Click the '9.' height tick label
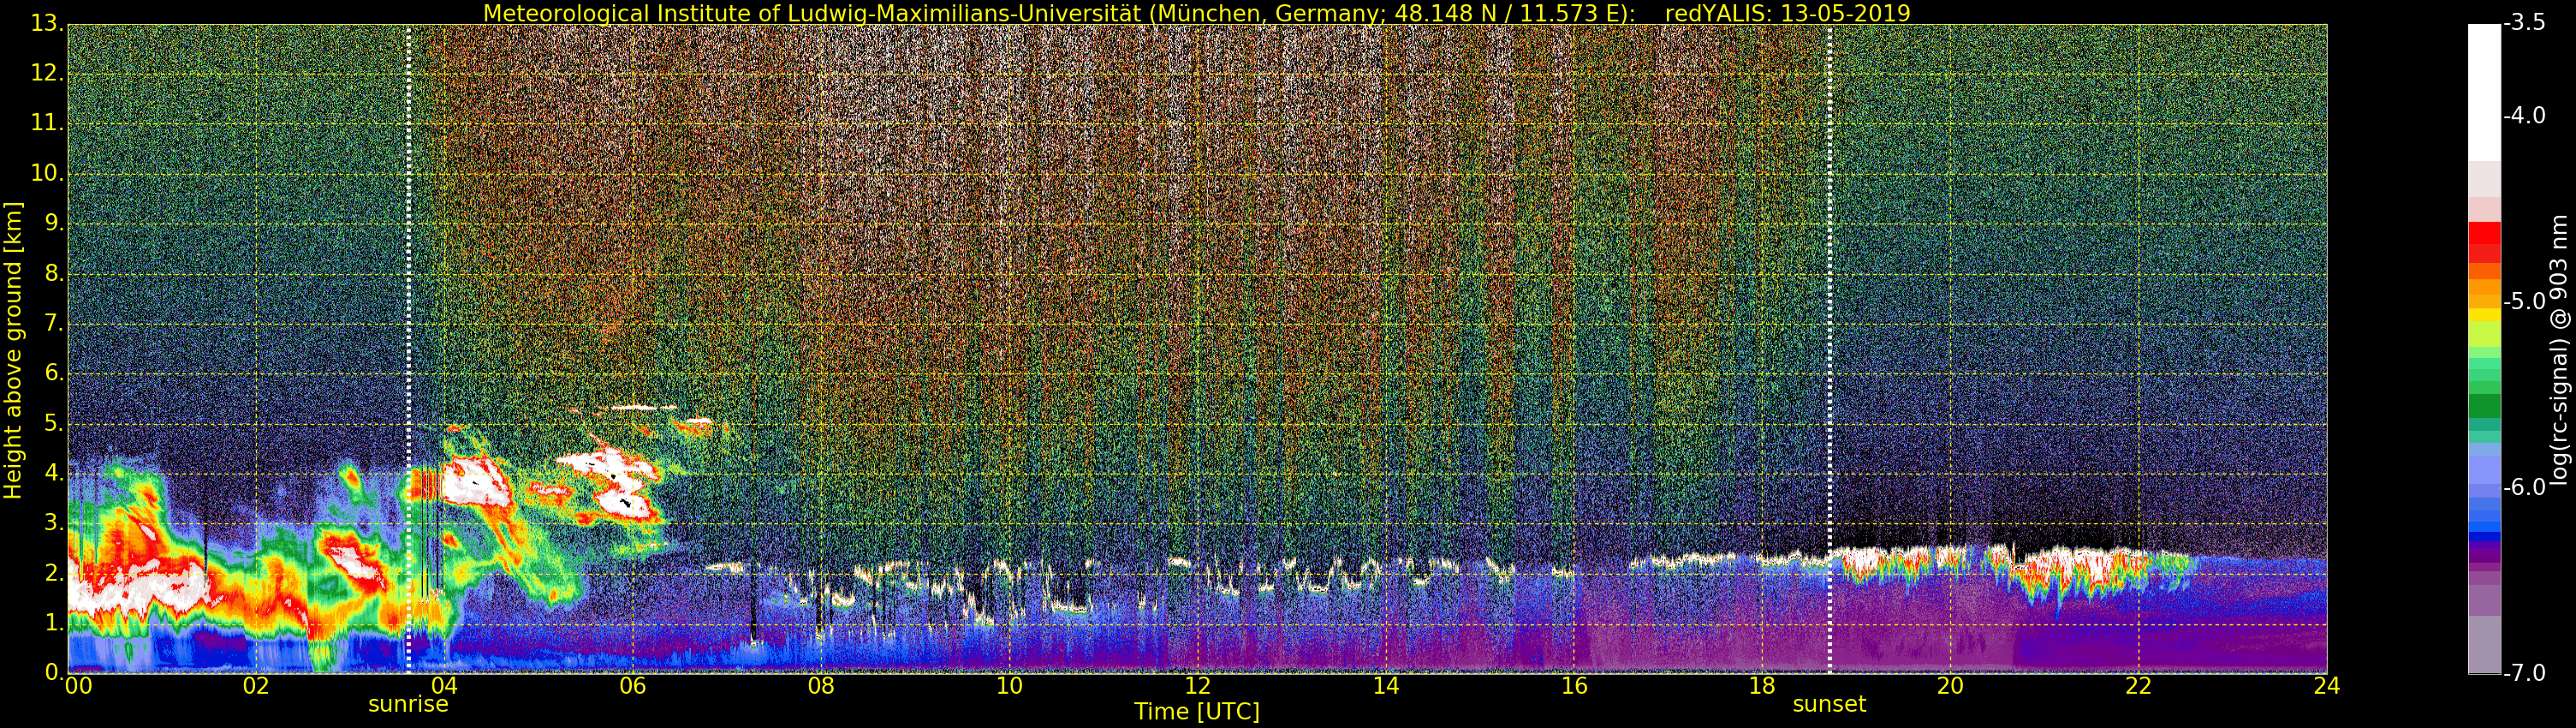This screenshot has height=728, width=2576. [x=53, y=223]
